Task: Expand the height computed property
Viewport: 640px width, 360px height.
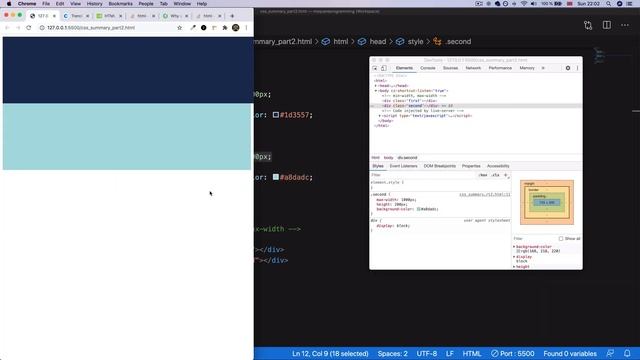Action: coord(514,267)
